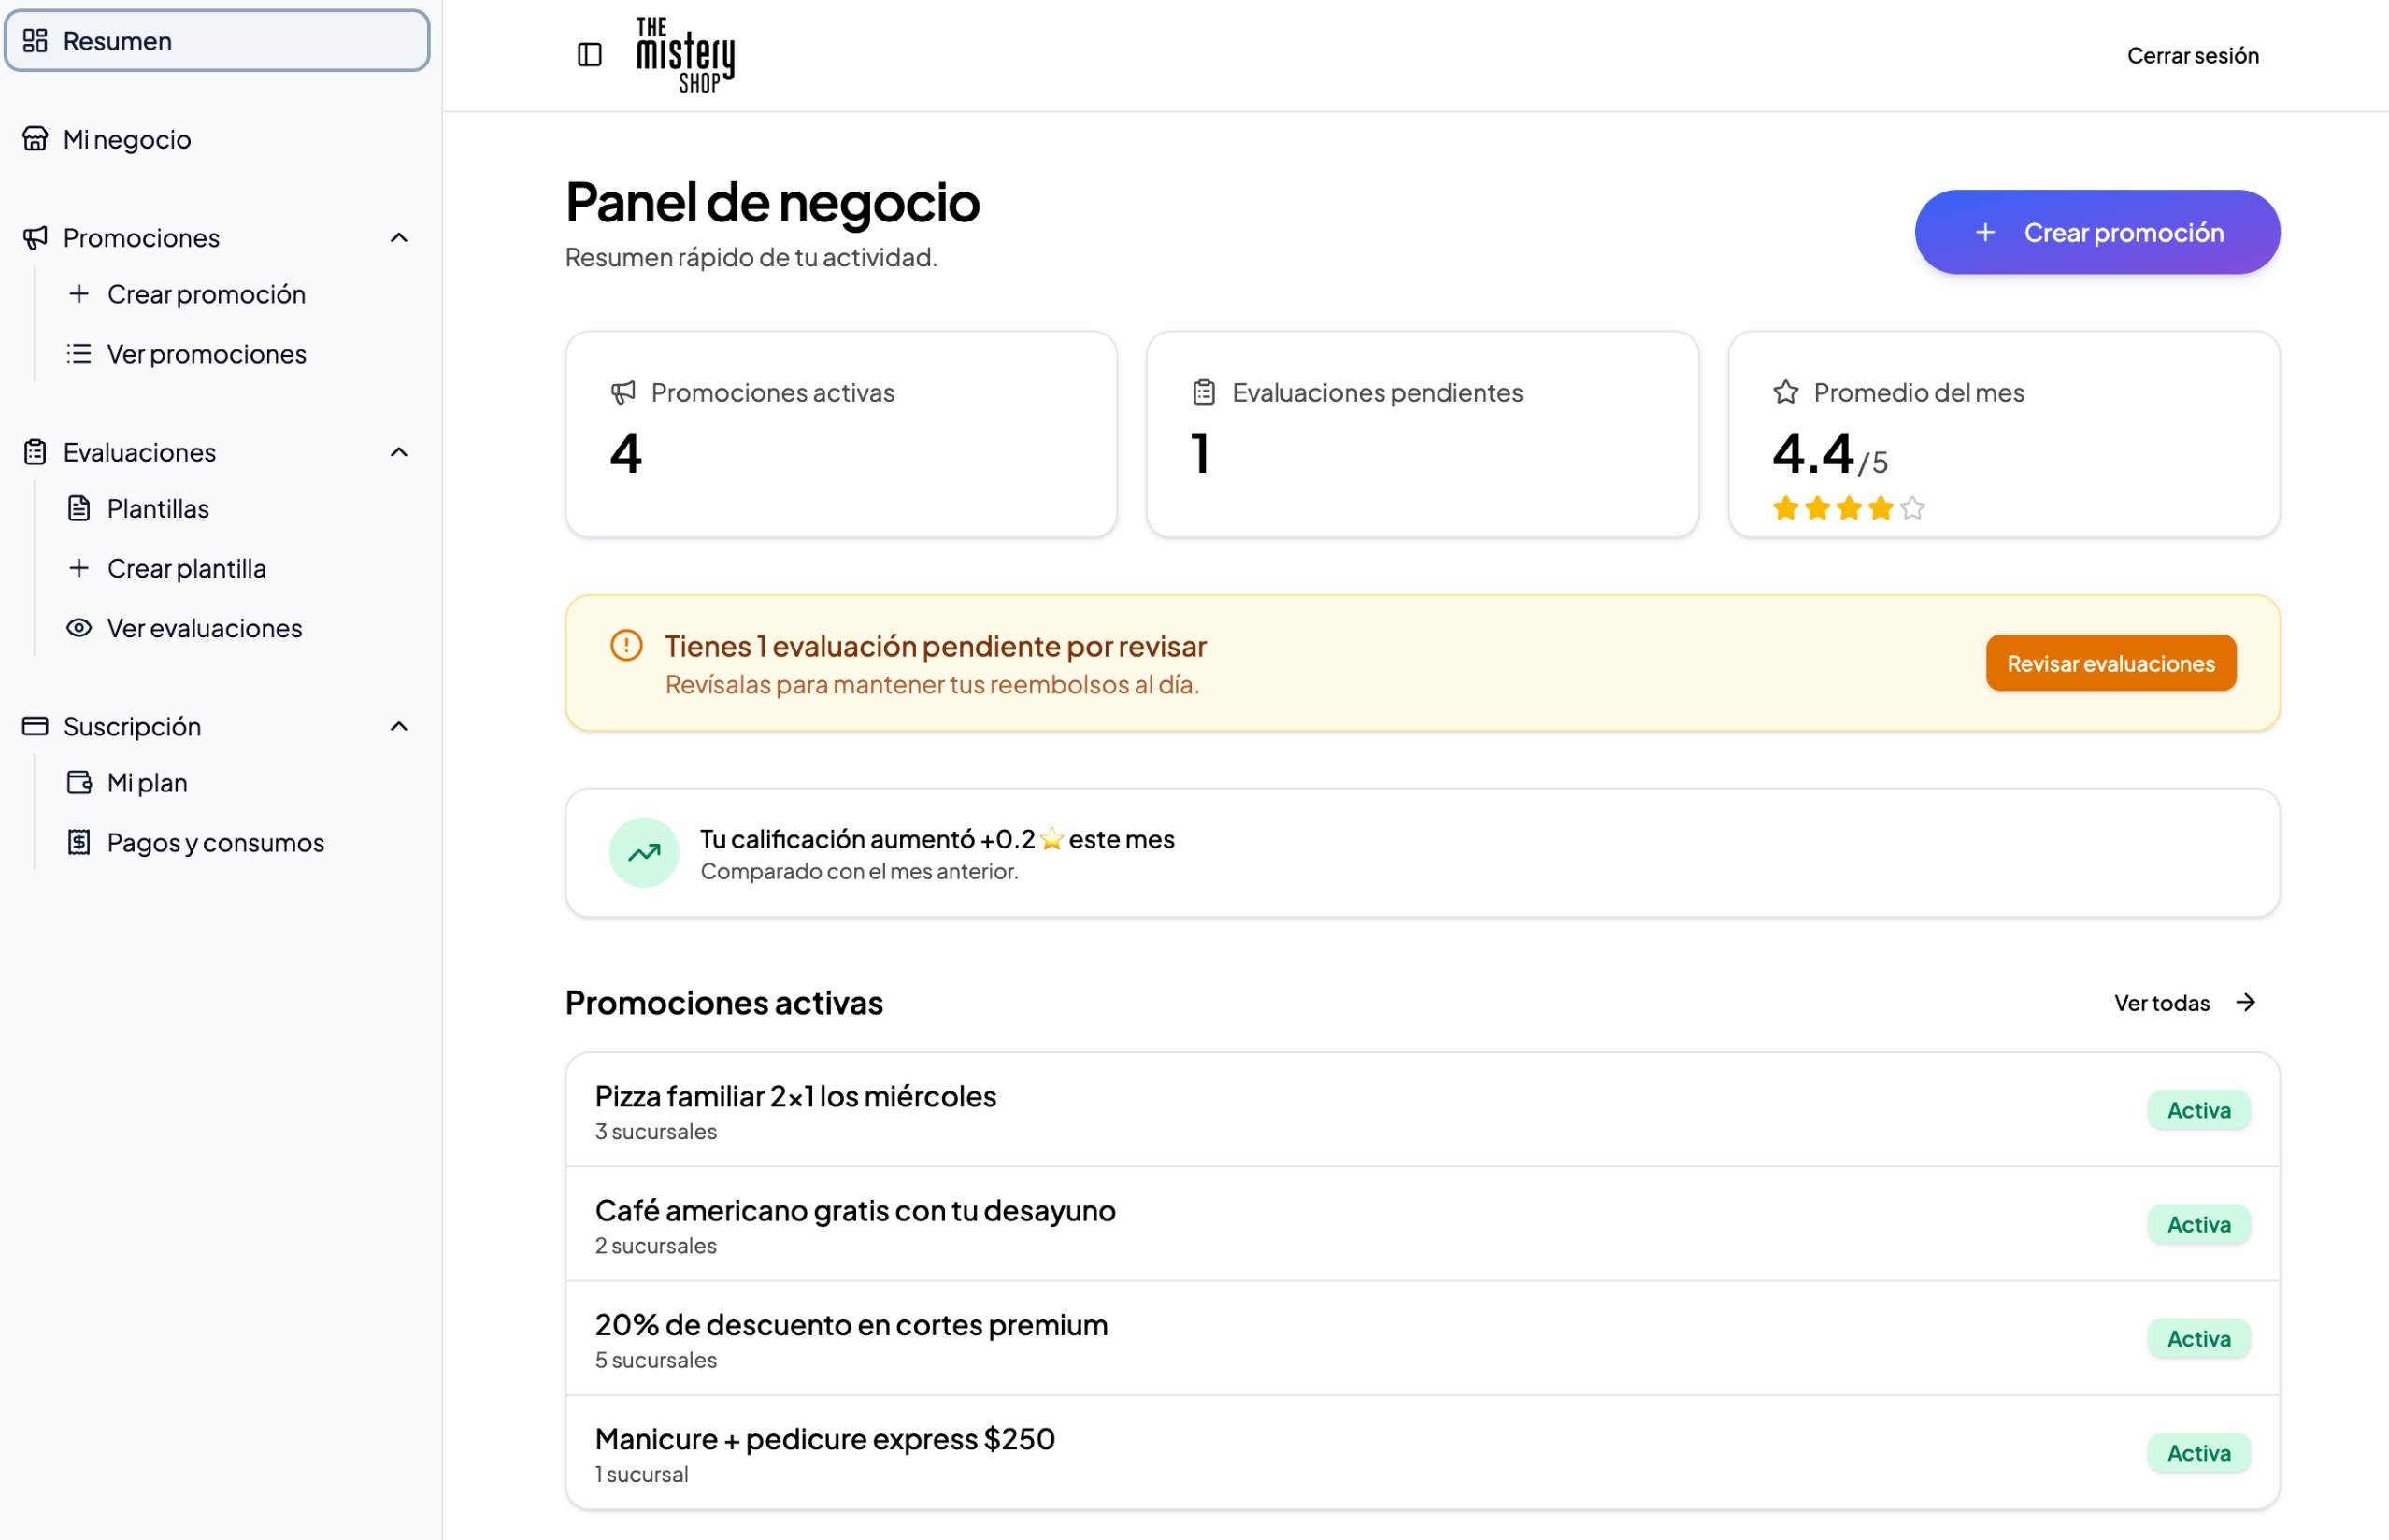Click the Pagos y consumos receipt icon
Screen dimensions: 2389x1540
click(x=79, y=842)
